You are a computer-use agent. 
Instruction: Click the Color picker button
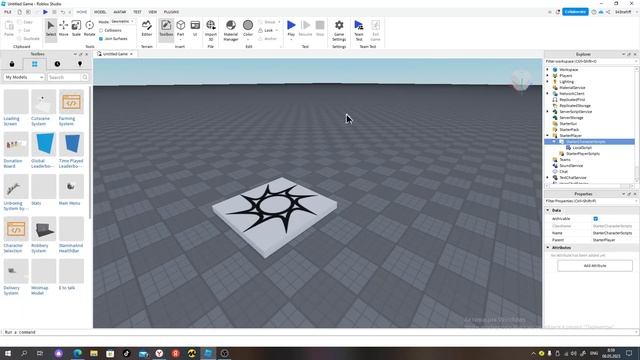[248, 29]
